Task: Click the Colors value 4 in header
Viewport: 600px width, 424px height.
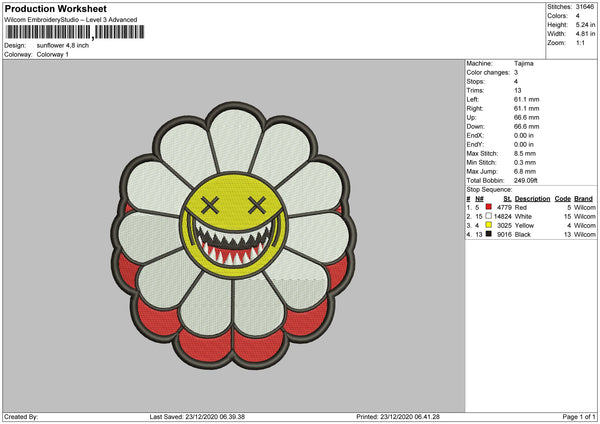Action: tap(577, 16)
